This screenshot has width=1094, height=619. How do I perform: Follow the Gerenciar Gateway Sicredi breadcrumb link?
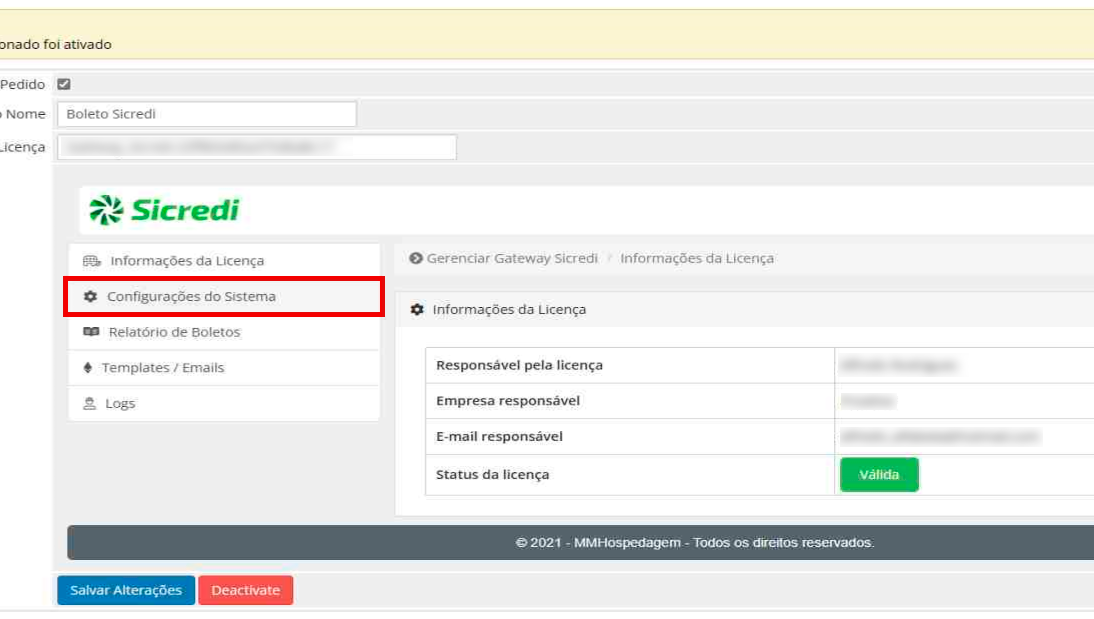point(512,258)
